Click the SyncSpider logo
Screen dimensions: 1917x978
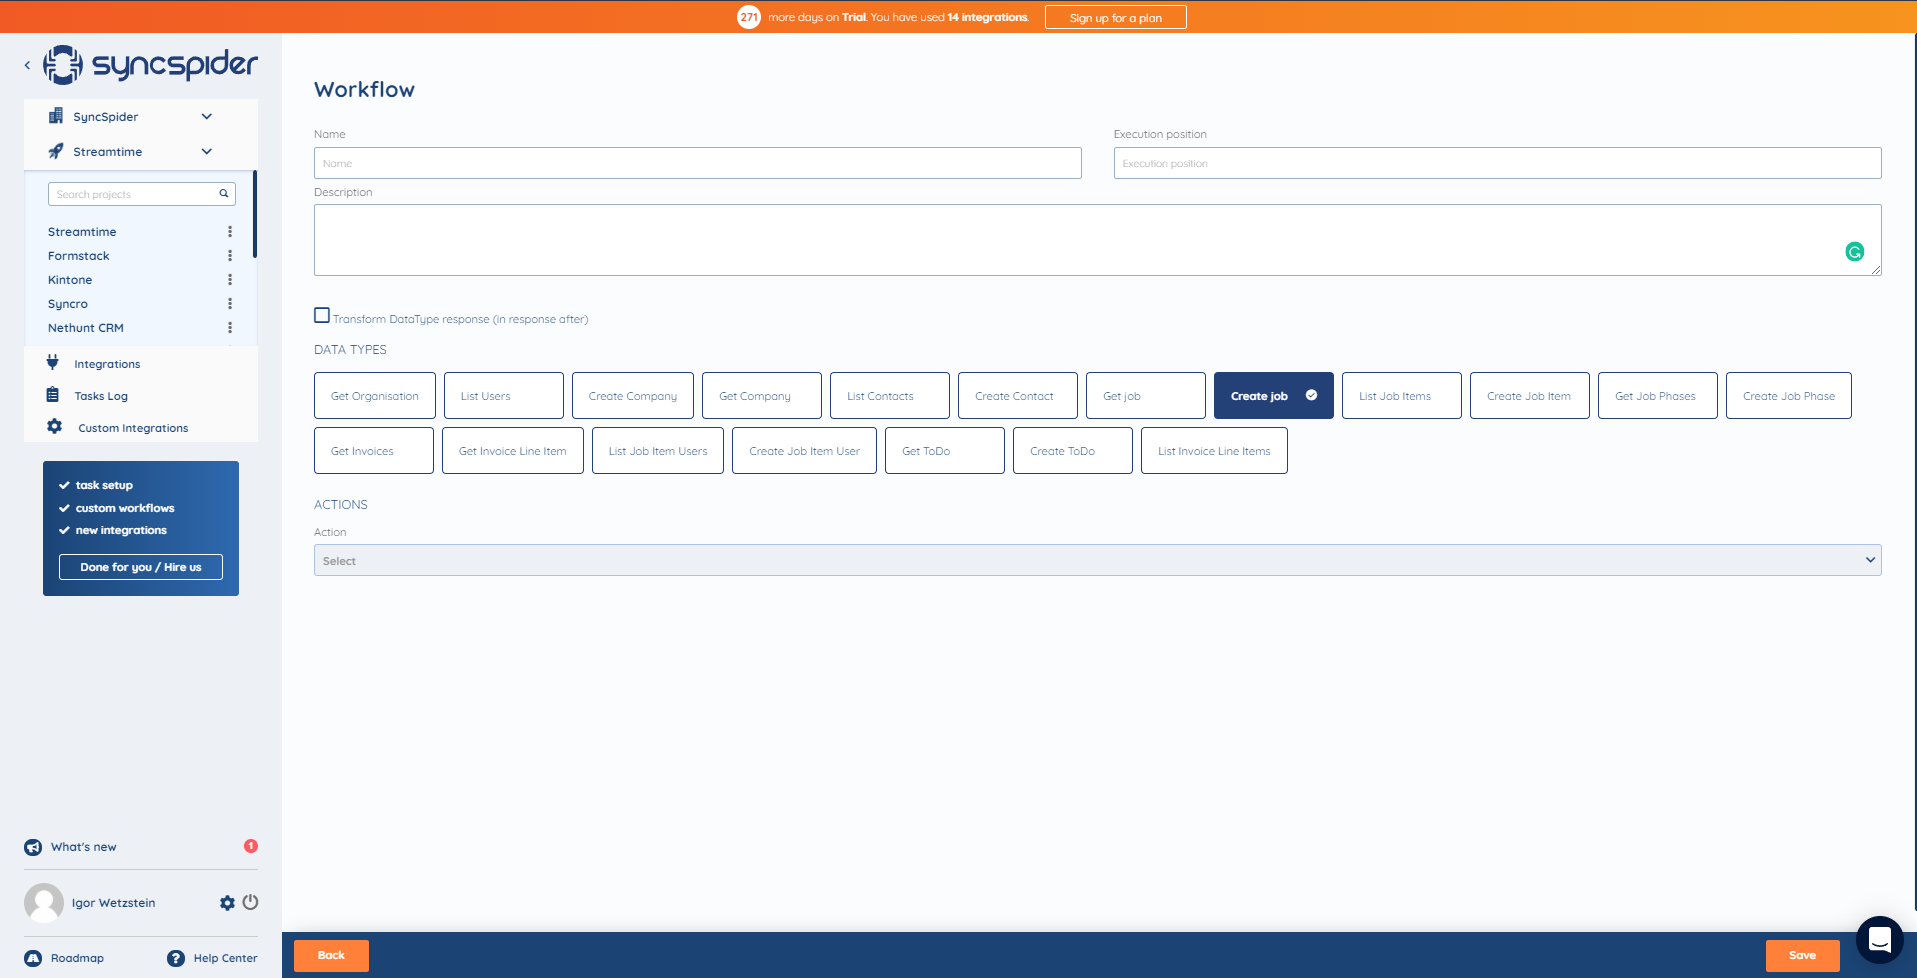[150, 65]
